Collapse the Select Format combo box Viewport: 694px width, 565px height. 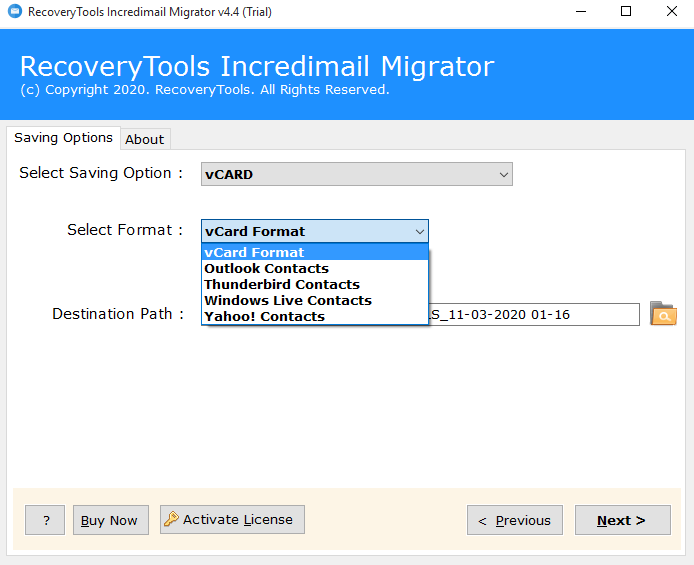(419, 231)
